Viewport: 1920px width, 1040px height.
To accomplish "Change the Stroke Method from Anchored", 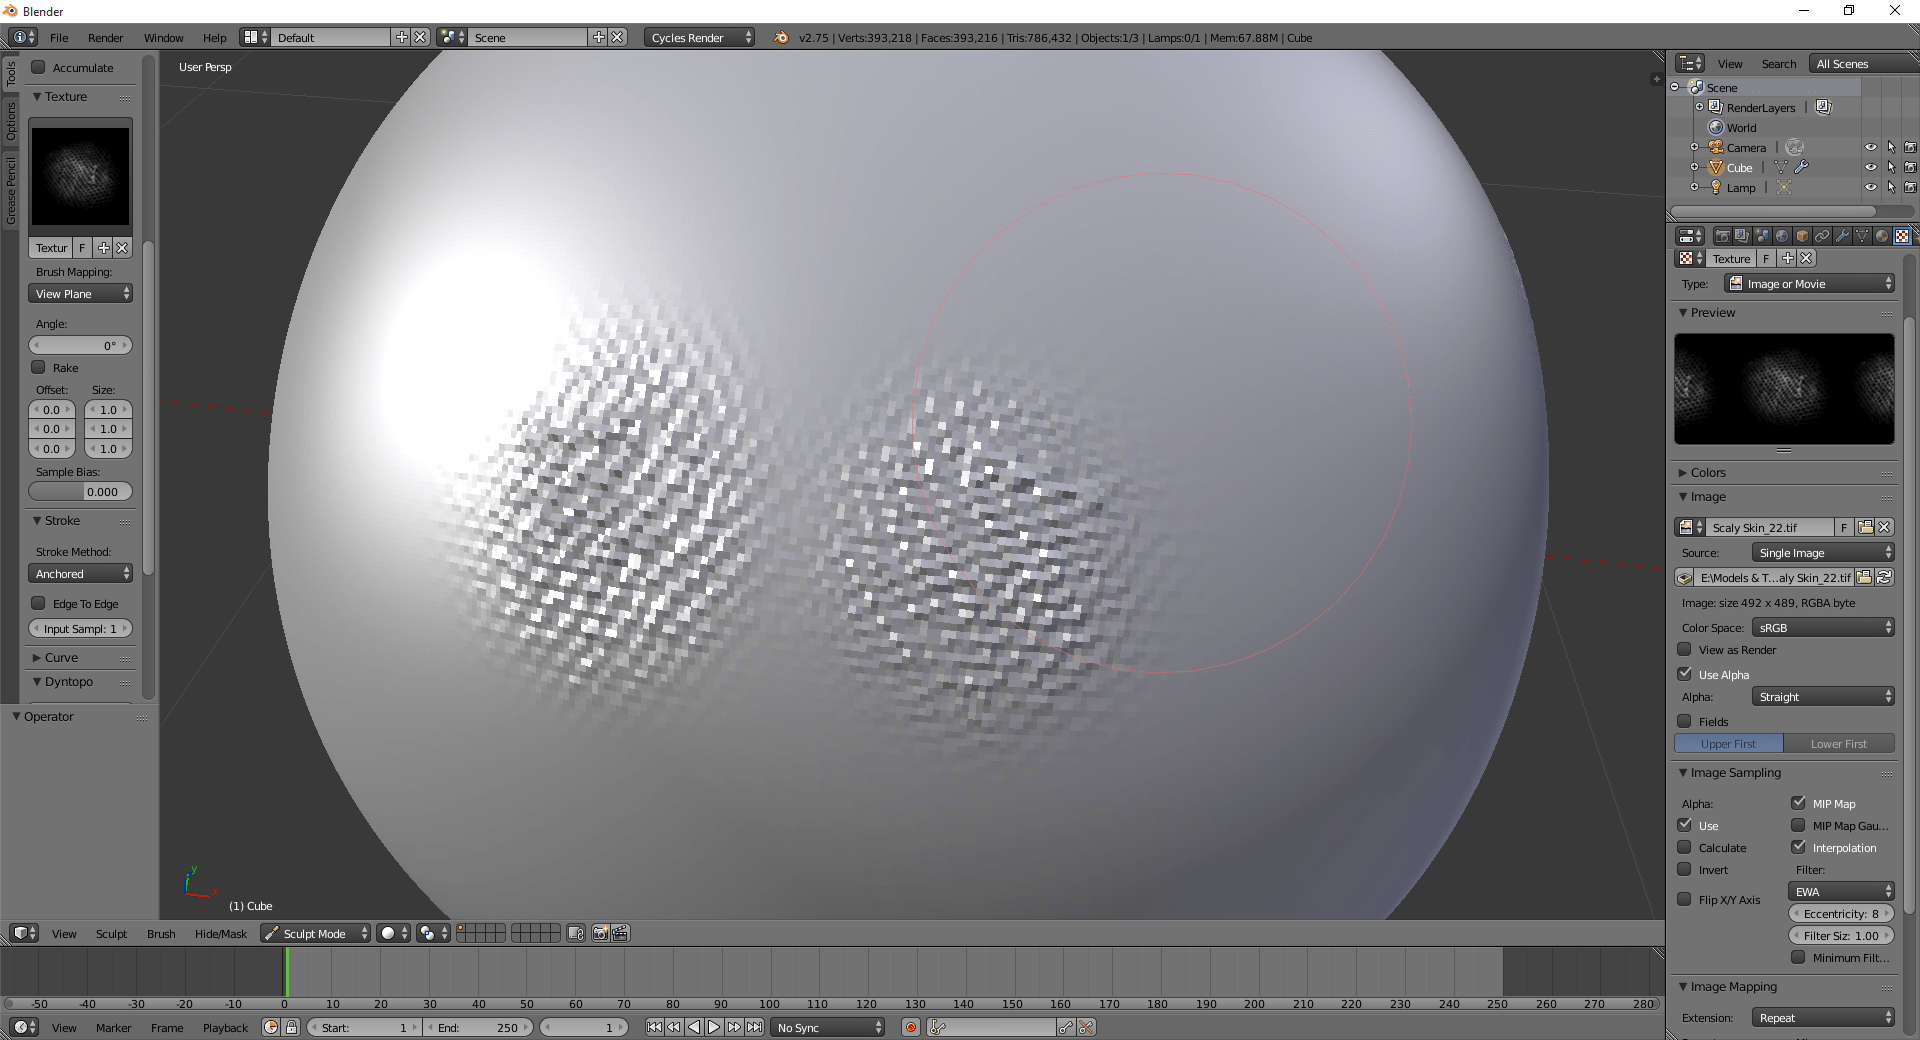I will pyautogui.click(x=80, y=573).
